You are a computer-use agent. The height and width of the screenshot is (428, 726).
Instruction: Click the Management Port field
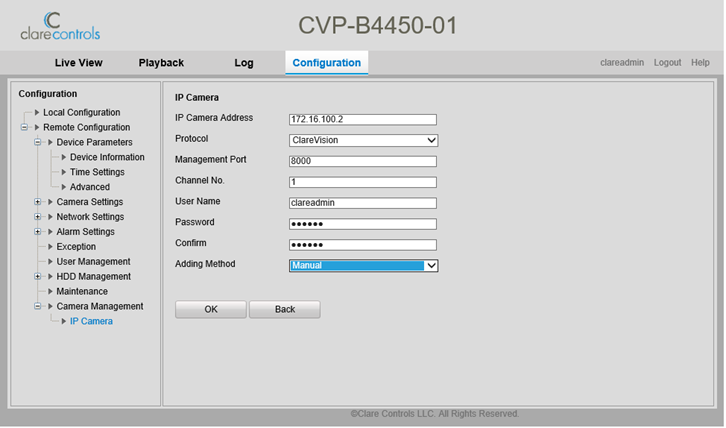point(363,161)
